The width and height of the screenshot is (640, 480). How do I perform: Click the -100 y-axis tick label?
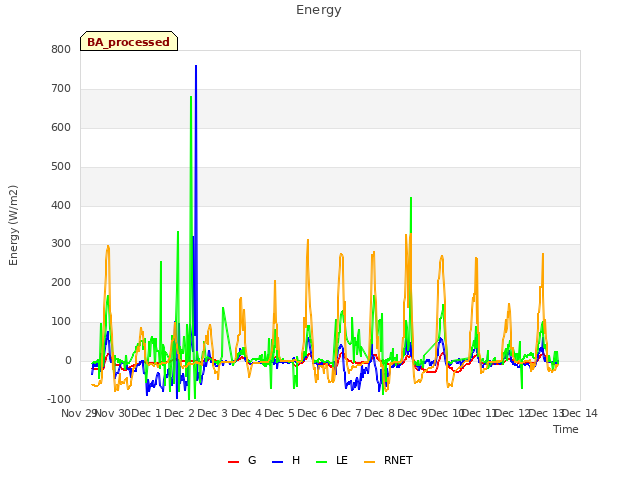point(59,400)
